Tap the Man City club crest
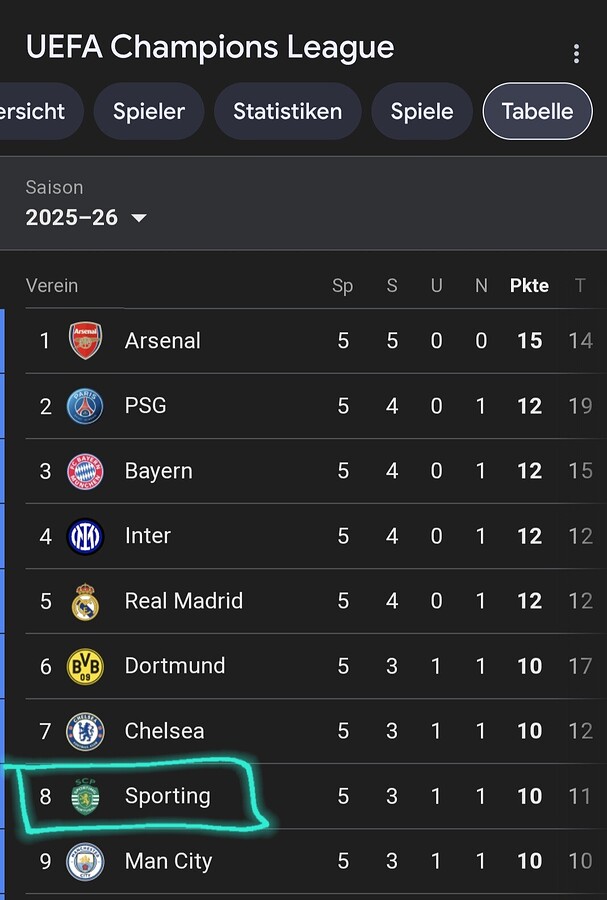 [x=85, y=862]
